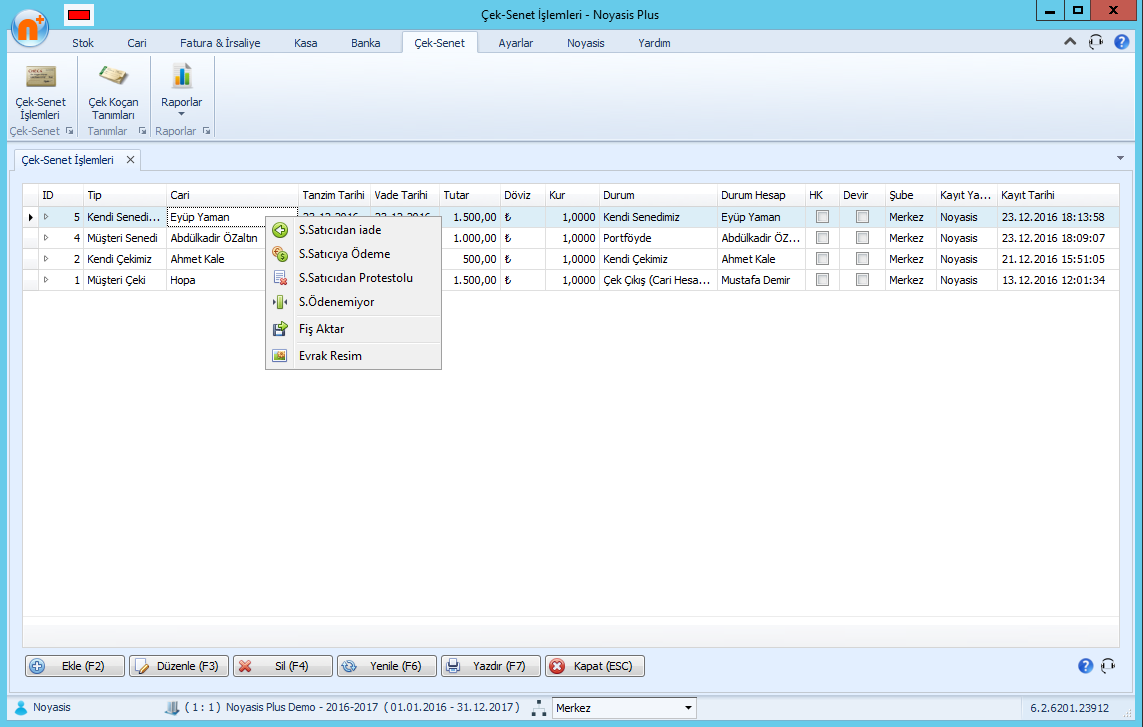
Task: Toggle HK checkbox for Abdülkadir ÖZaltın row
Action: 822,238
